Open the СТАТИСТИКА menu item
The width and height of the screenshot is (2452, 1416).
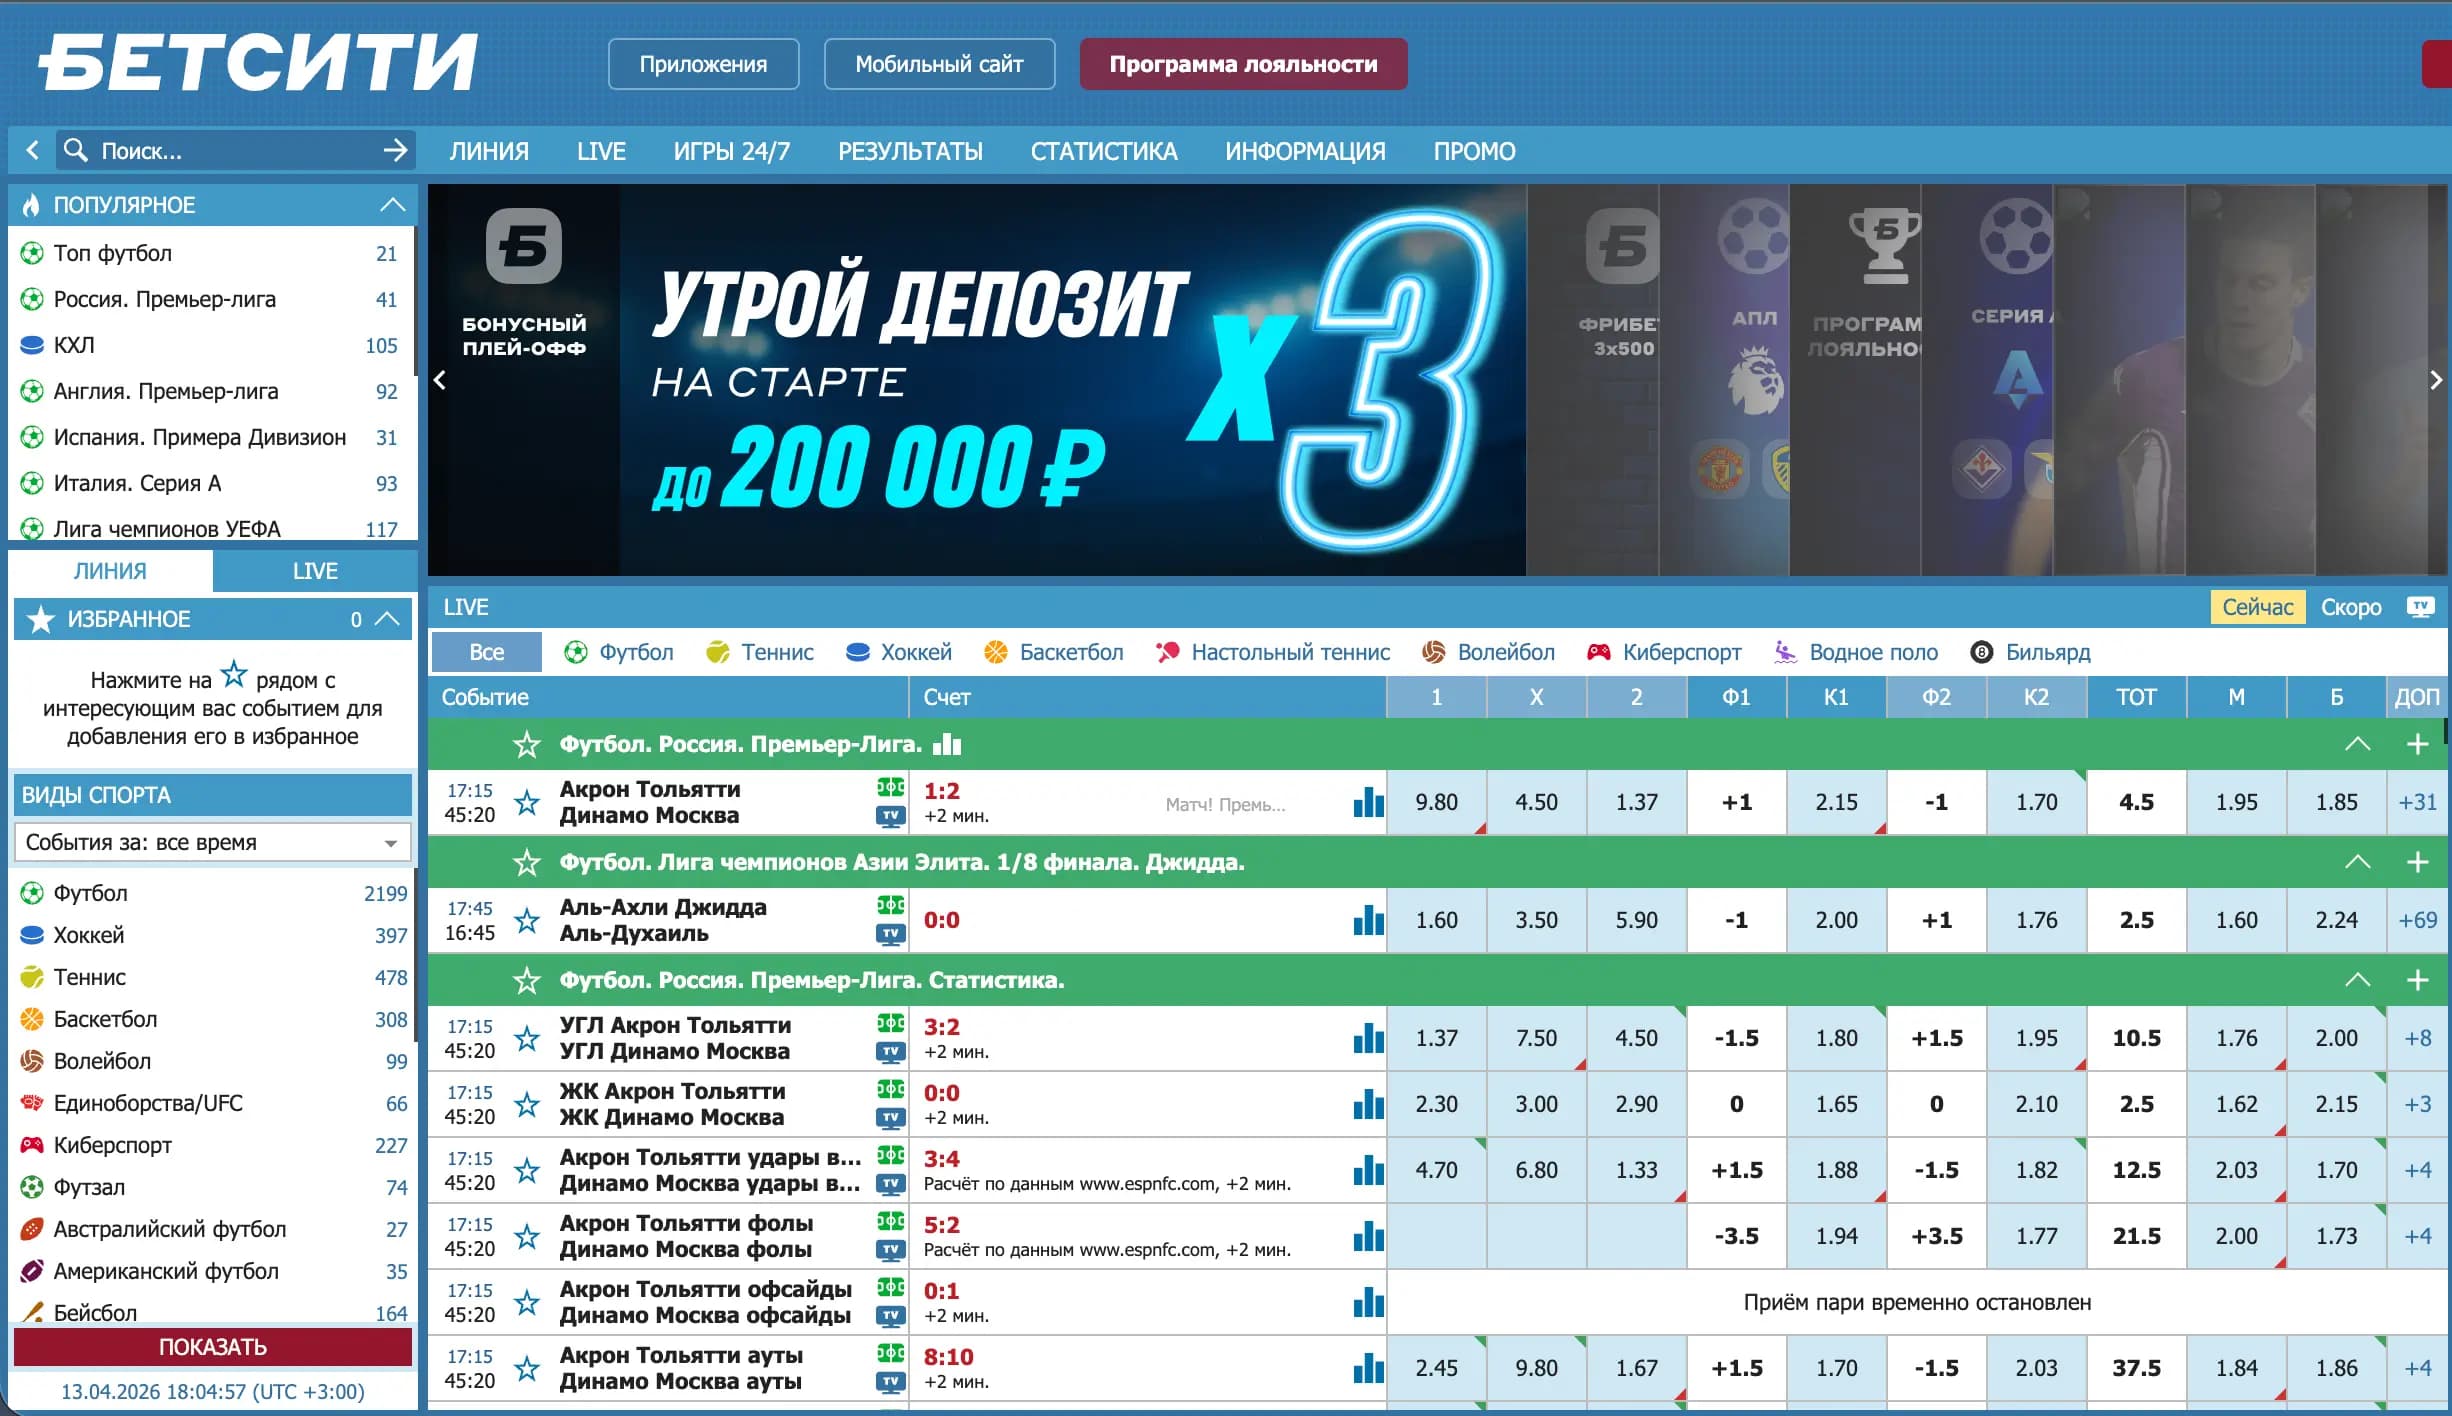[x=1104, y=151]
